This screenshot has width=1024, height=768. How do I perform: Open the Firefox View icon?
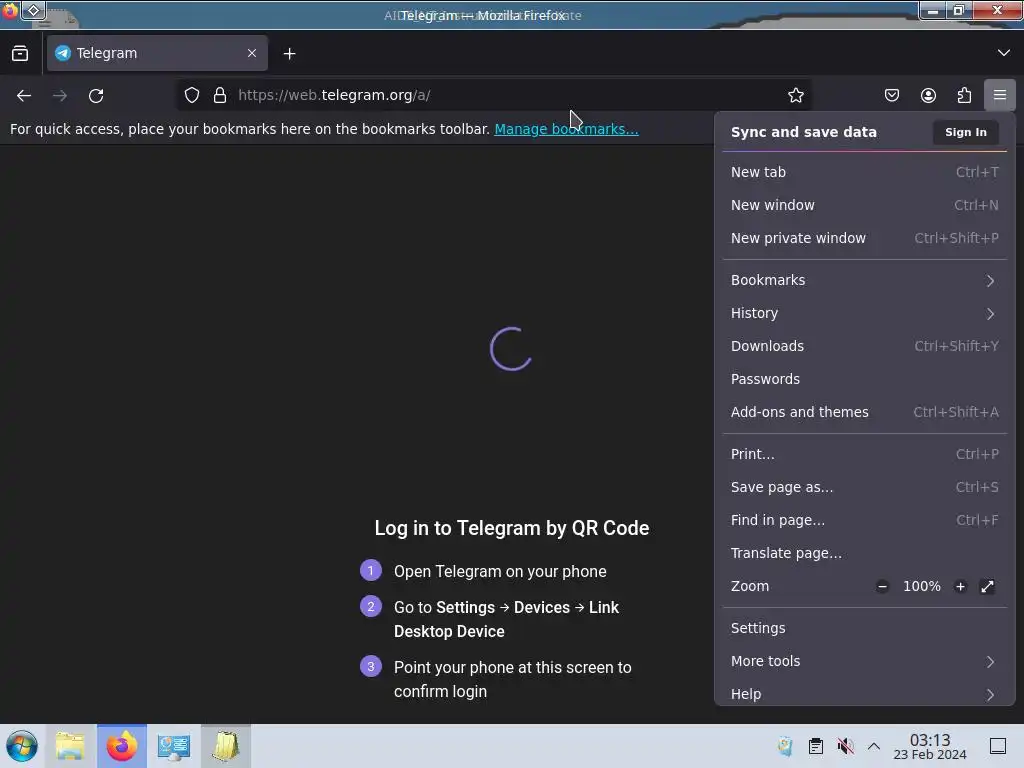pos(20,54)
